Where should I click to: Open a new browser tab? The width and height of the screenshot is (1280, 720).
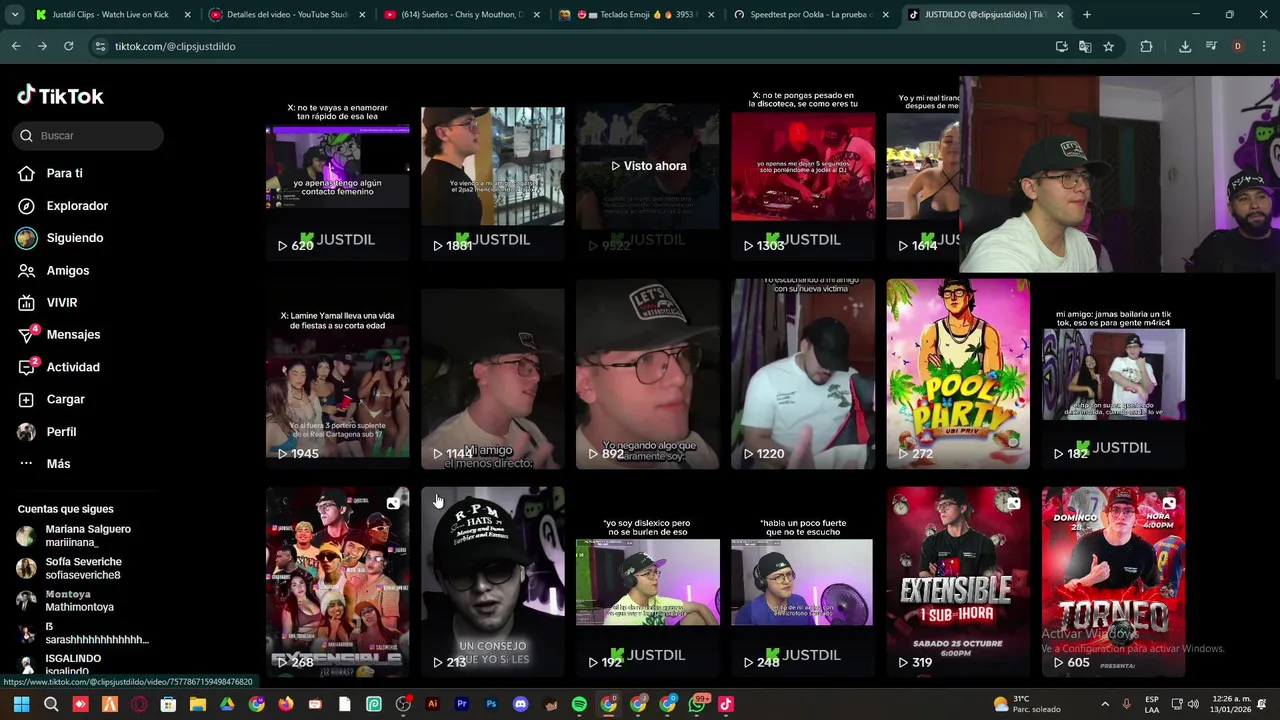point(1087,15)
